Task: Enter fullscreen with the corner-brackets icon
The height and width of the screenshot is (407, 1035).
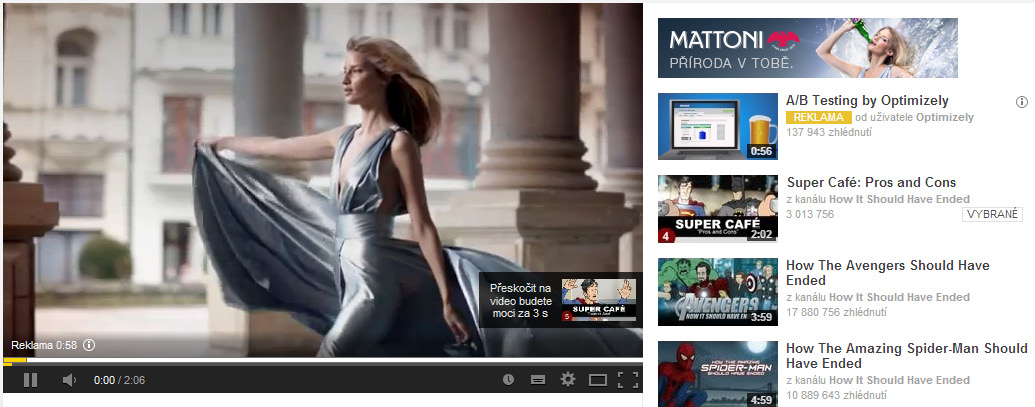Action: coord(628,379)
